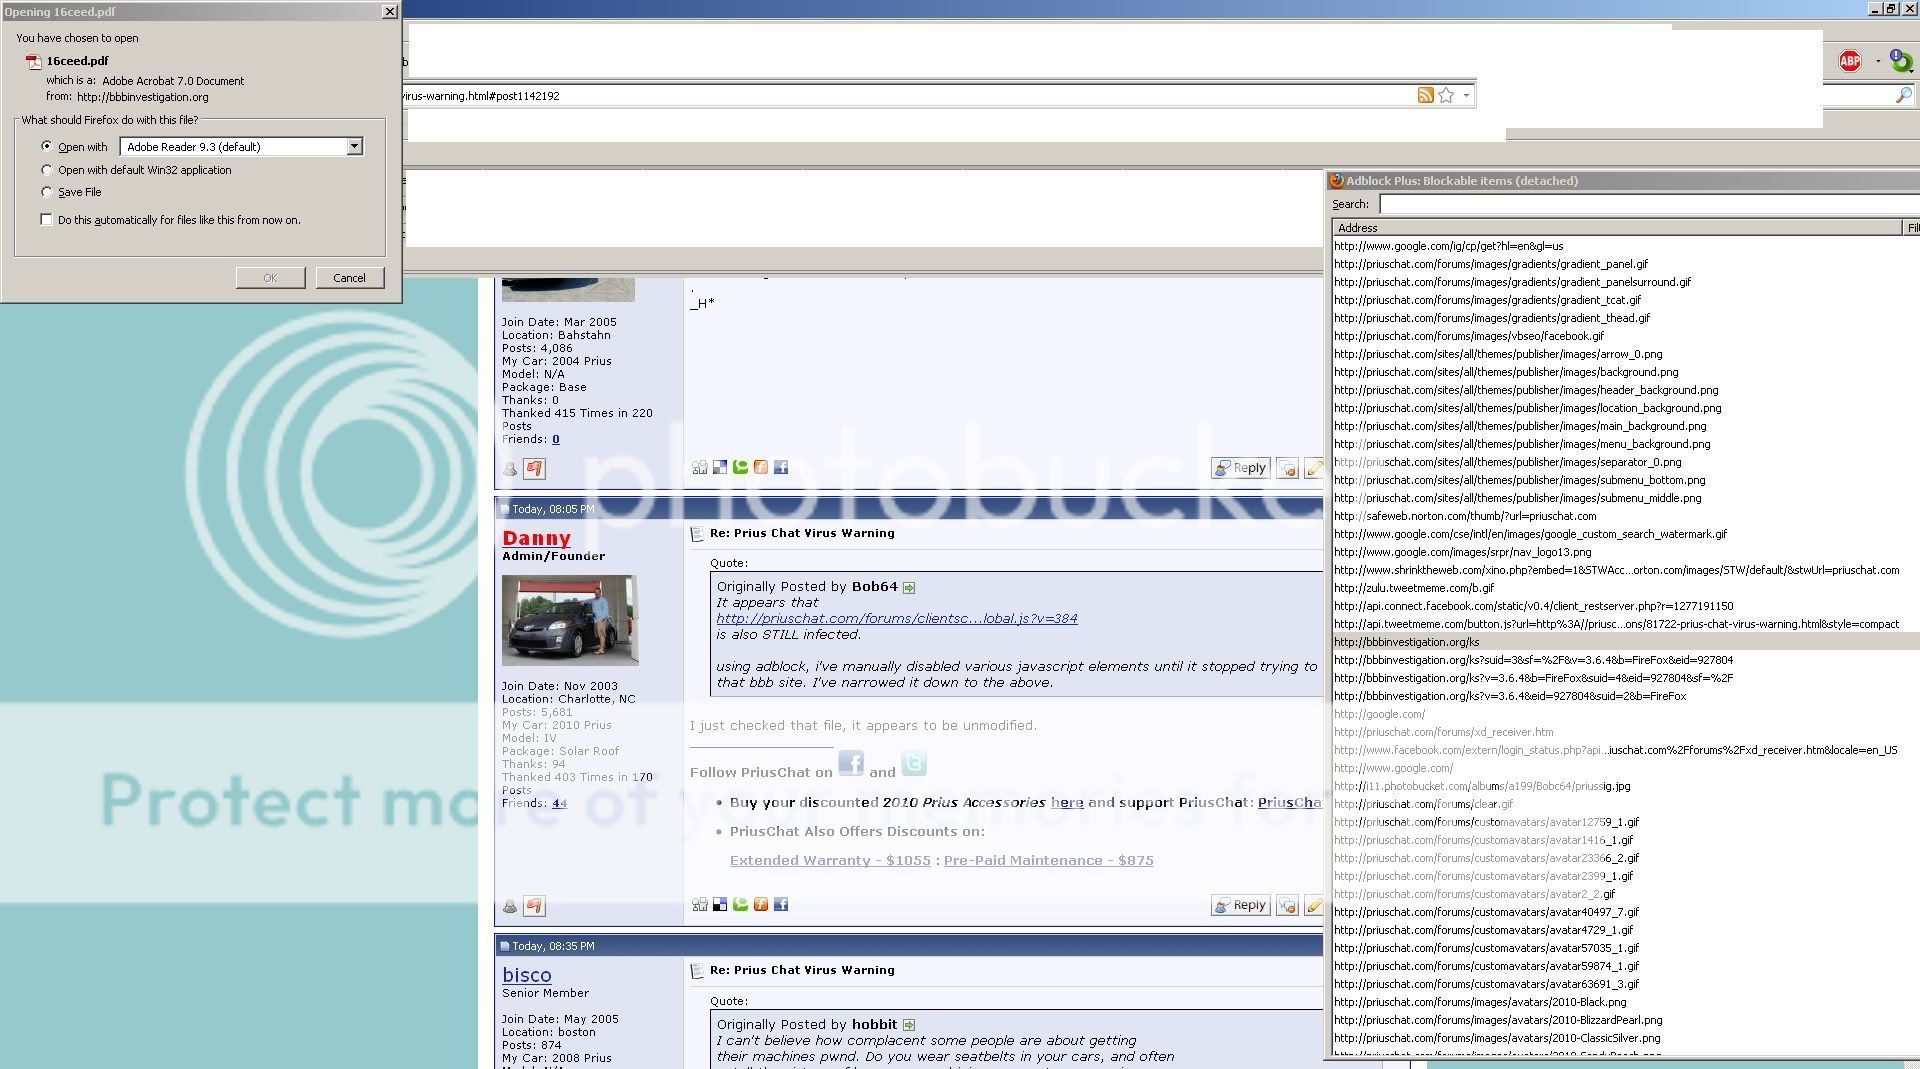Viewport: 1920px width, 1069px height.
Task: Restore down the Firefox browser window
Action: pyautogui.click(x=1890, y=8)
